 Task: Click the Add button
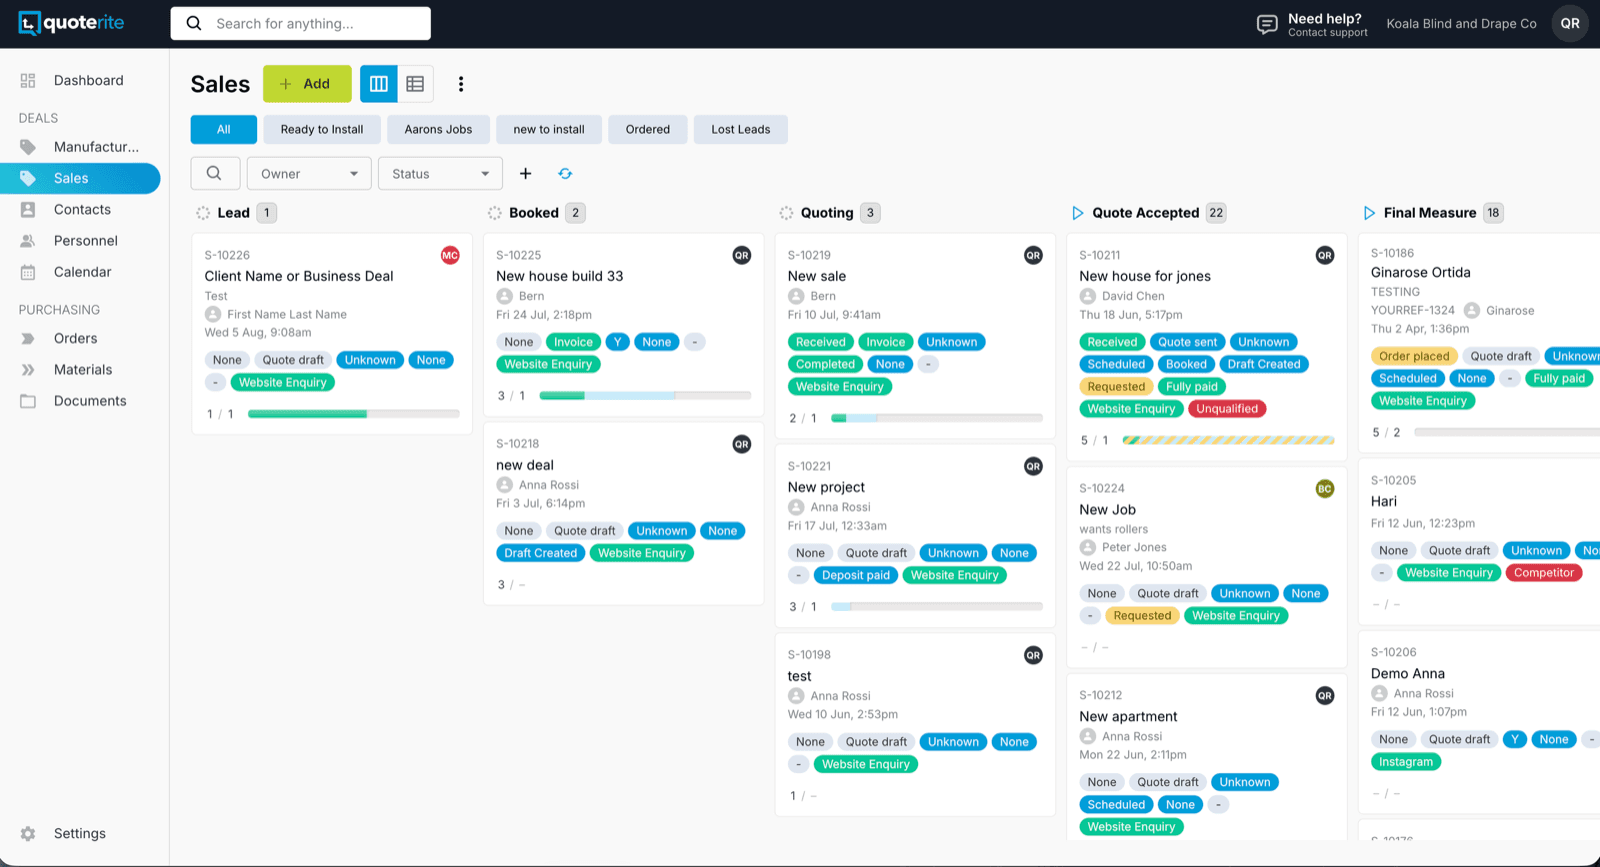(x=307, y=84)
